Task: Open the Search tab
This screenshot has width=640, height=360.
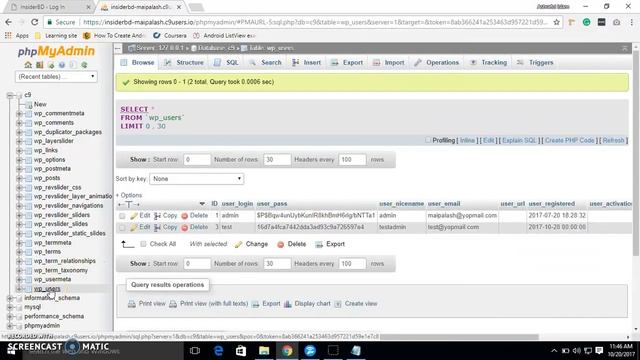Action: point(265,62)
